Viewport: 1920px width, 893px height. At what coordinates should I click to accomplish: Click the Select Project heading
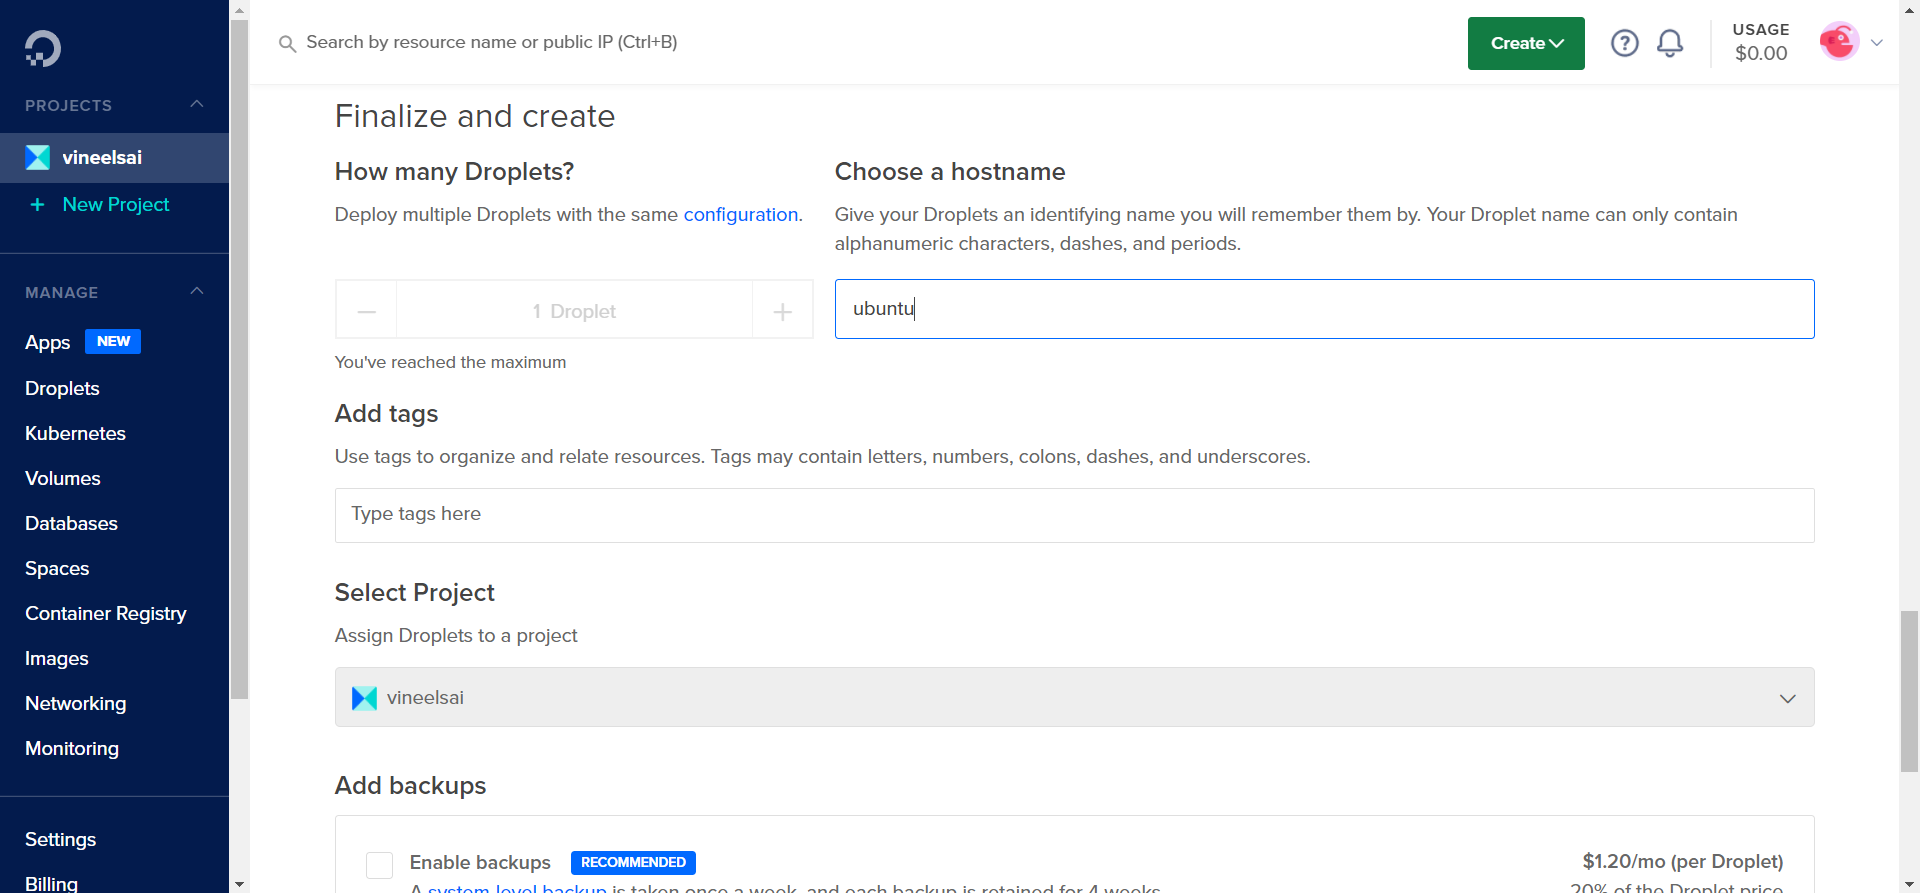tap(414, 593)
